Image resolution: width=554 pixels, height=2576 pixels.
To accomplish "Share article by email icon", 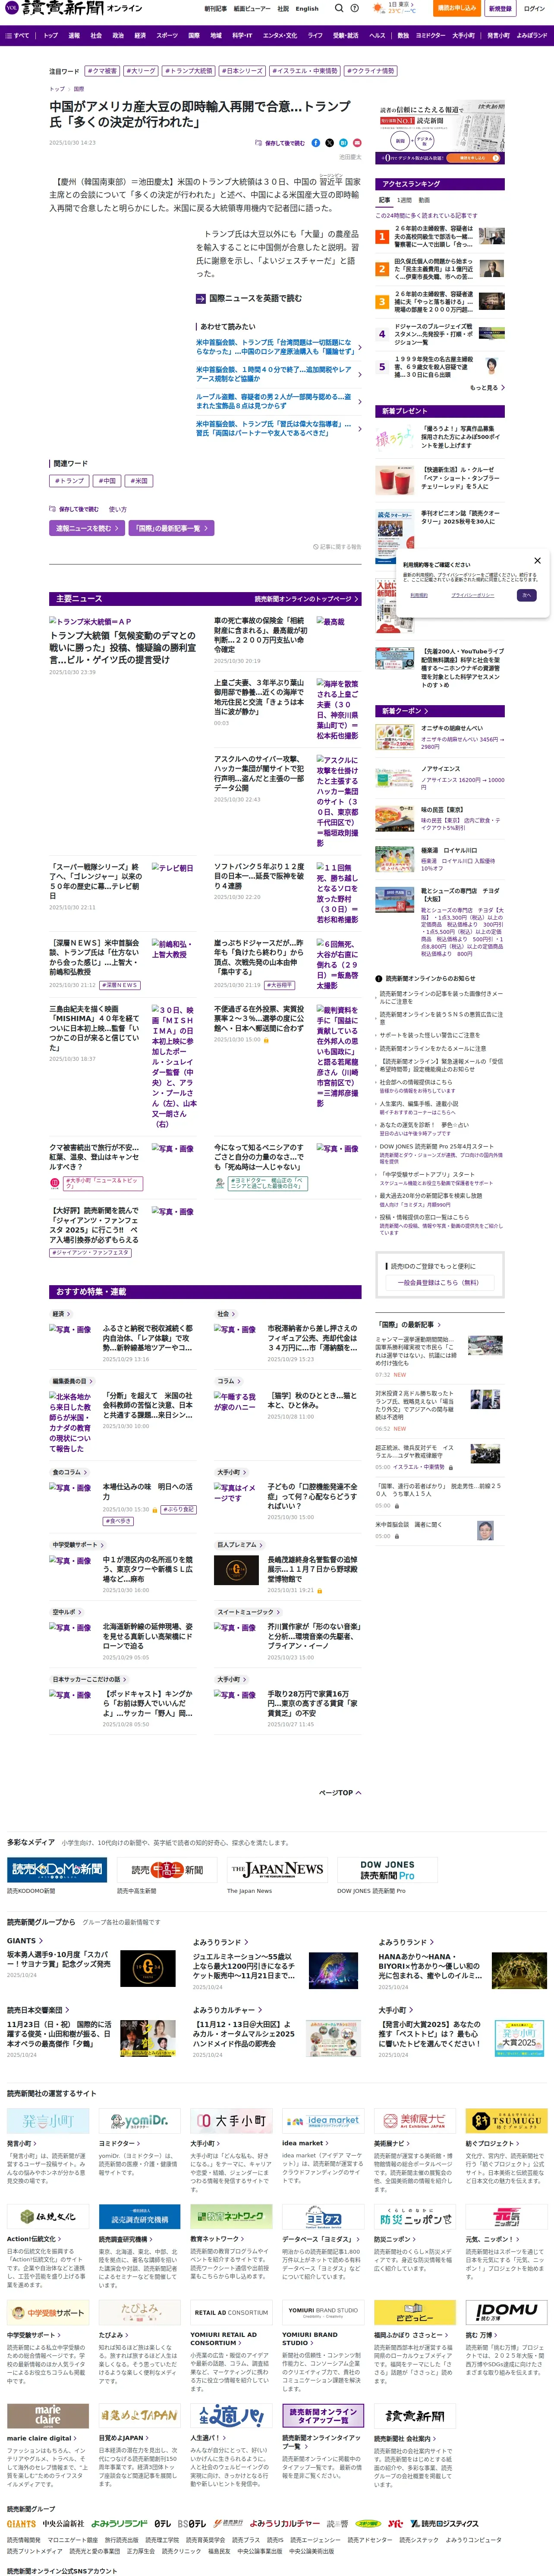I will (x=356, y=143).
